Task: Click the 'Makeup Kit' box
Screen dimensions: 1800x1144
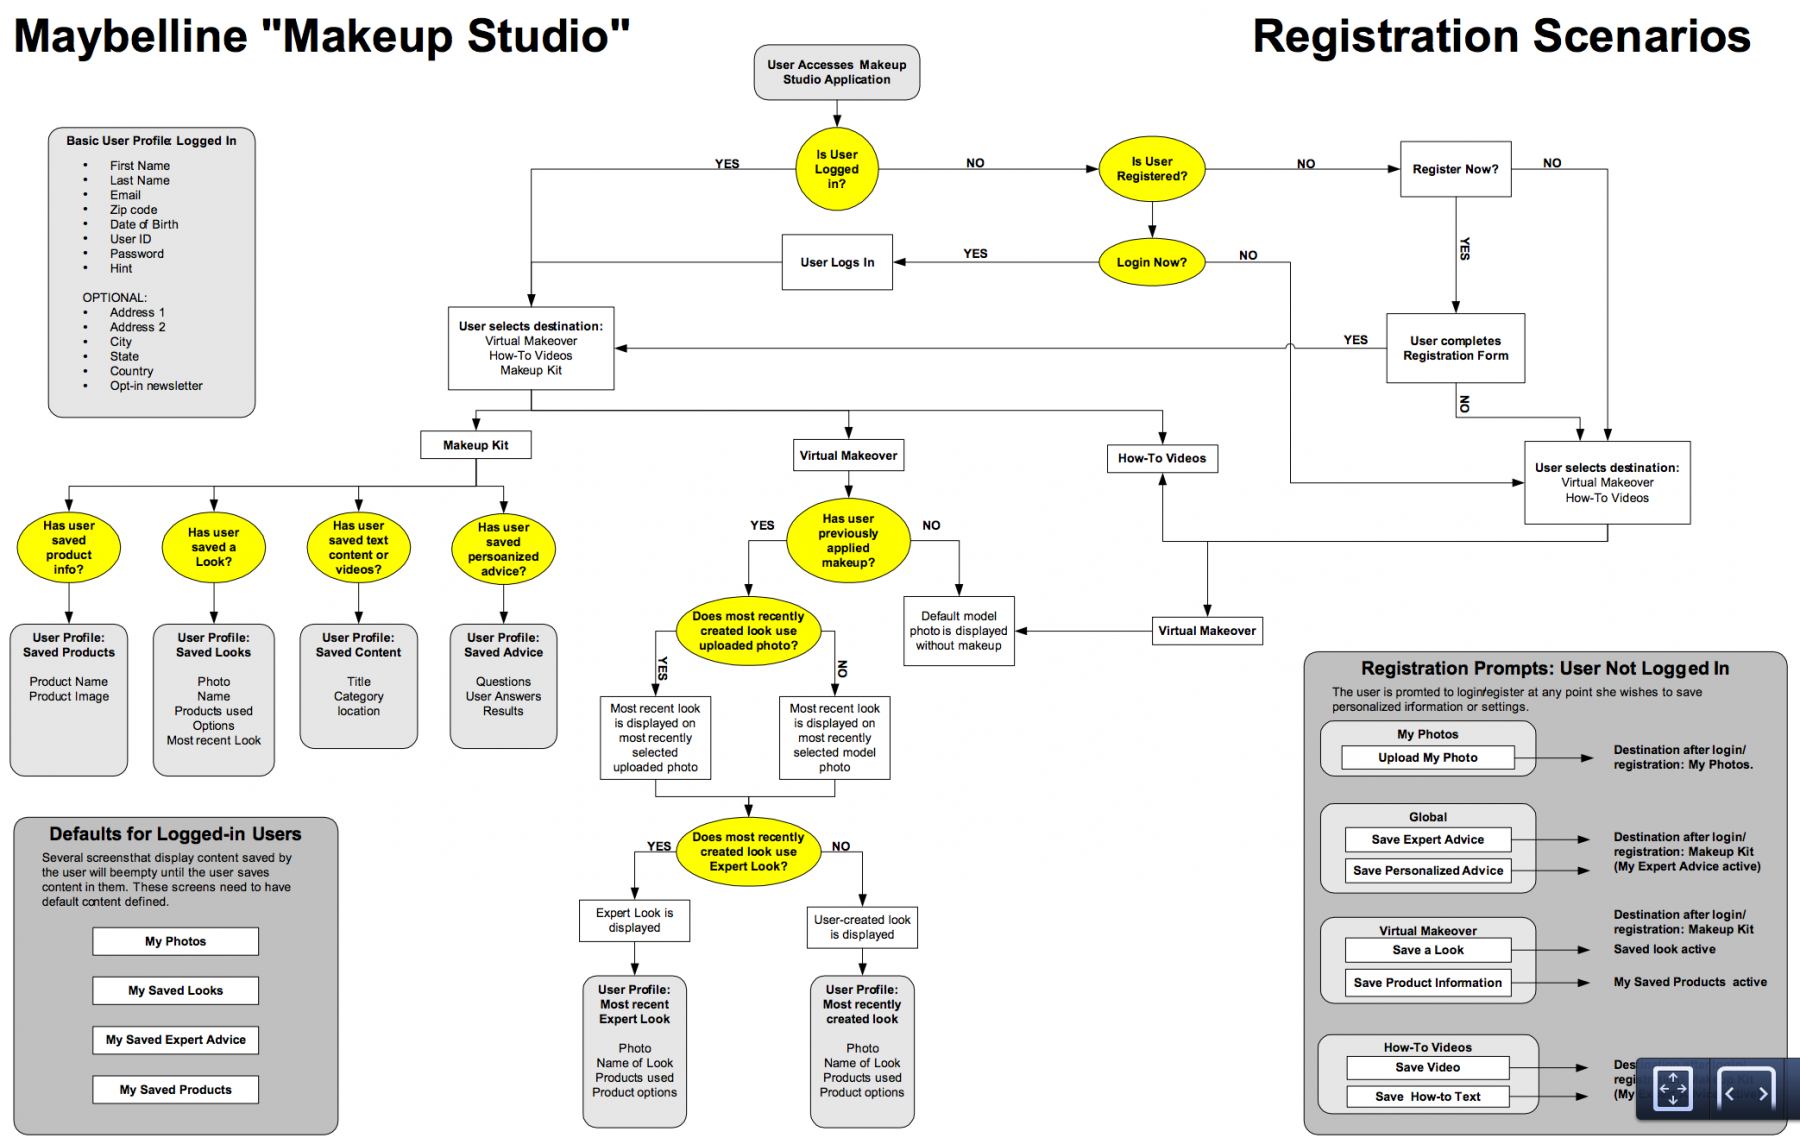Action: point(476,445)
